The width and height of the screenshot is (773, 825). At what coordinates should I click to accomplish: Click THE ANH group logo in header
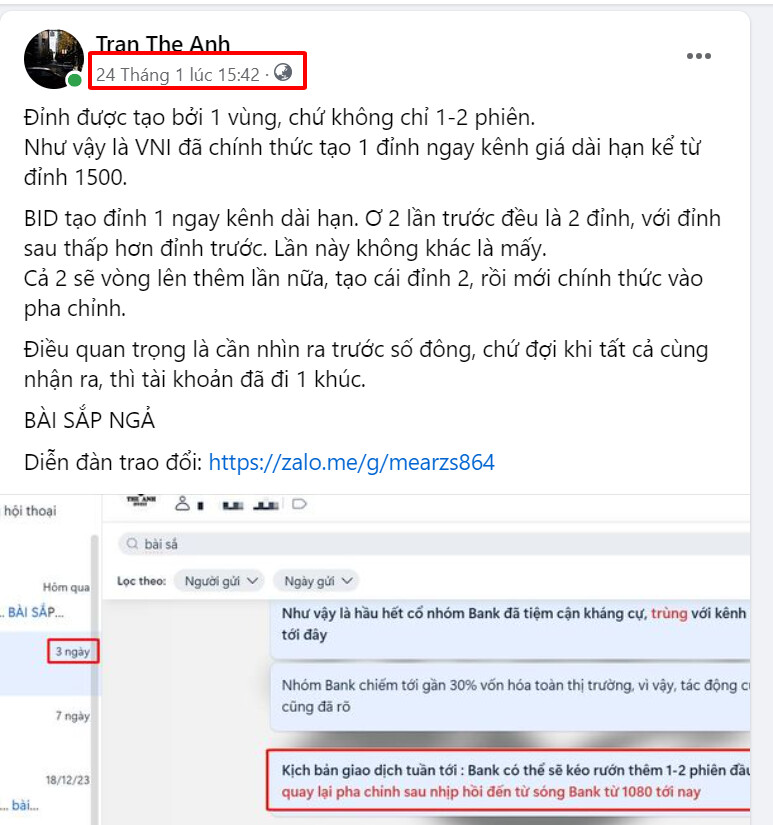click(x=142, y=500)
